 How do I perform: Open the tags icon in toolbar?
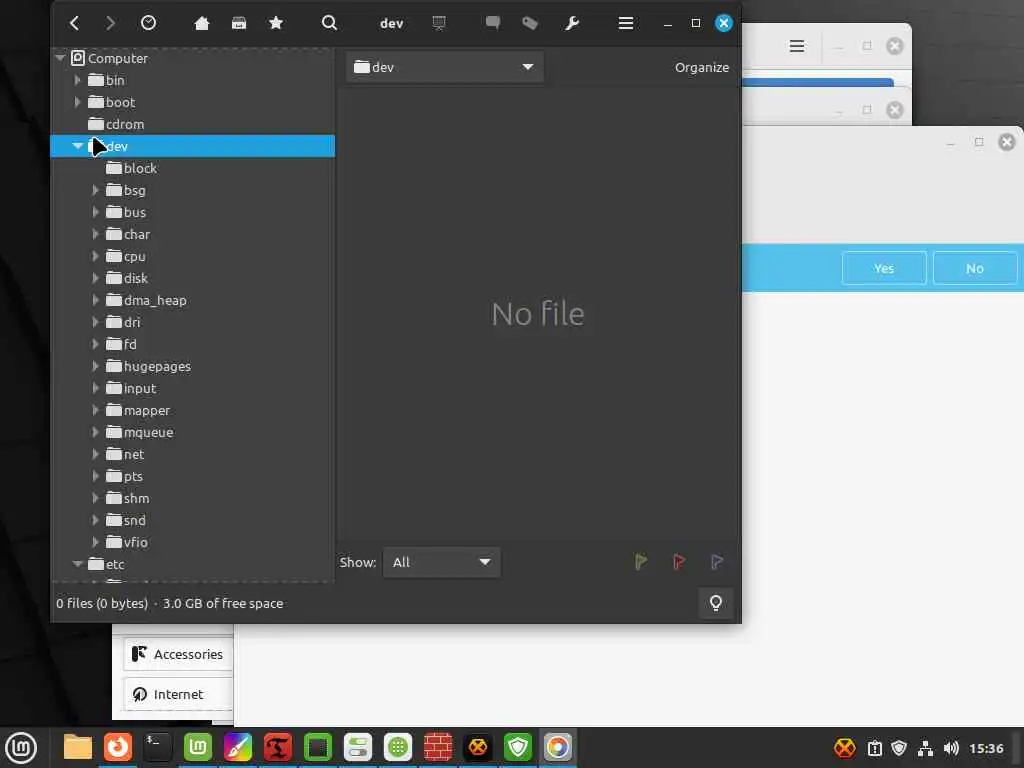coord(530,24)
